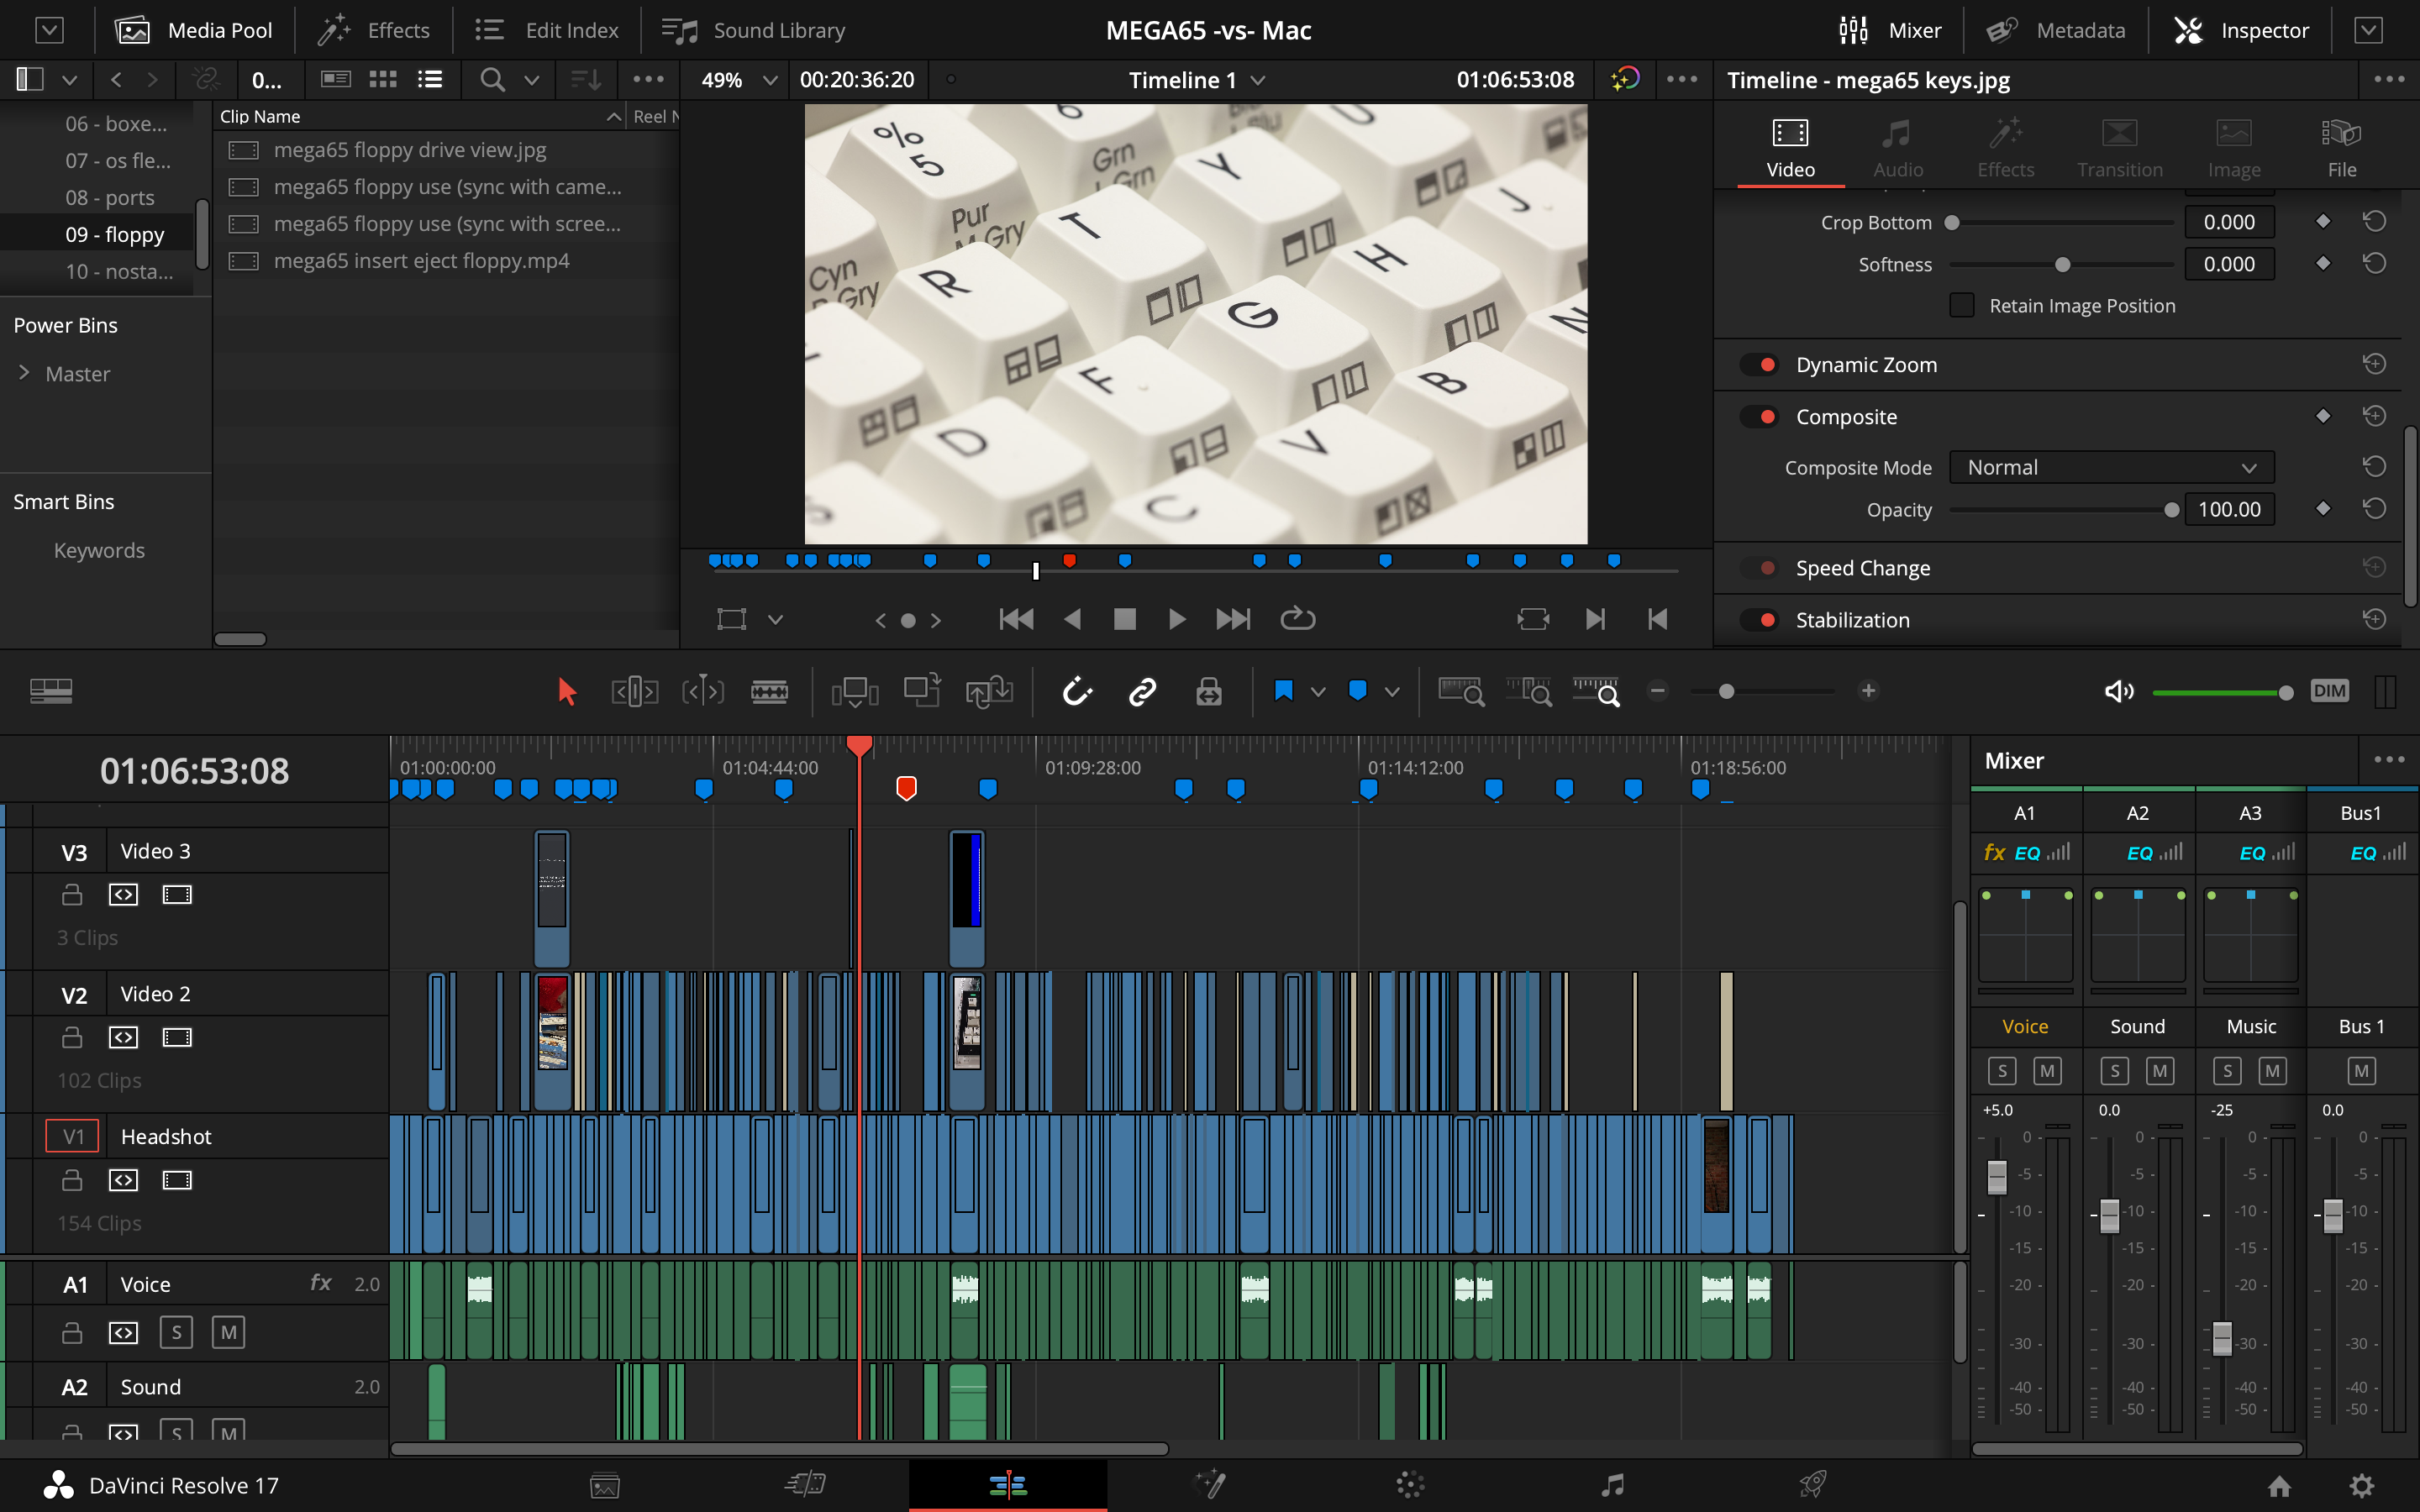Screen dimensions: 2420x1512
Task: Toggle the Mixer panel button
Action: [1889, 30]
